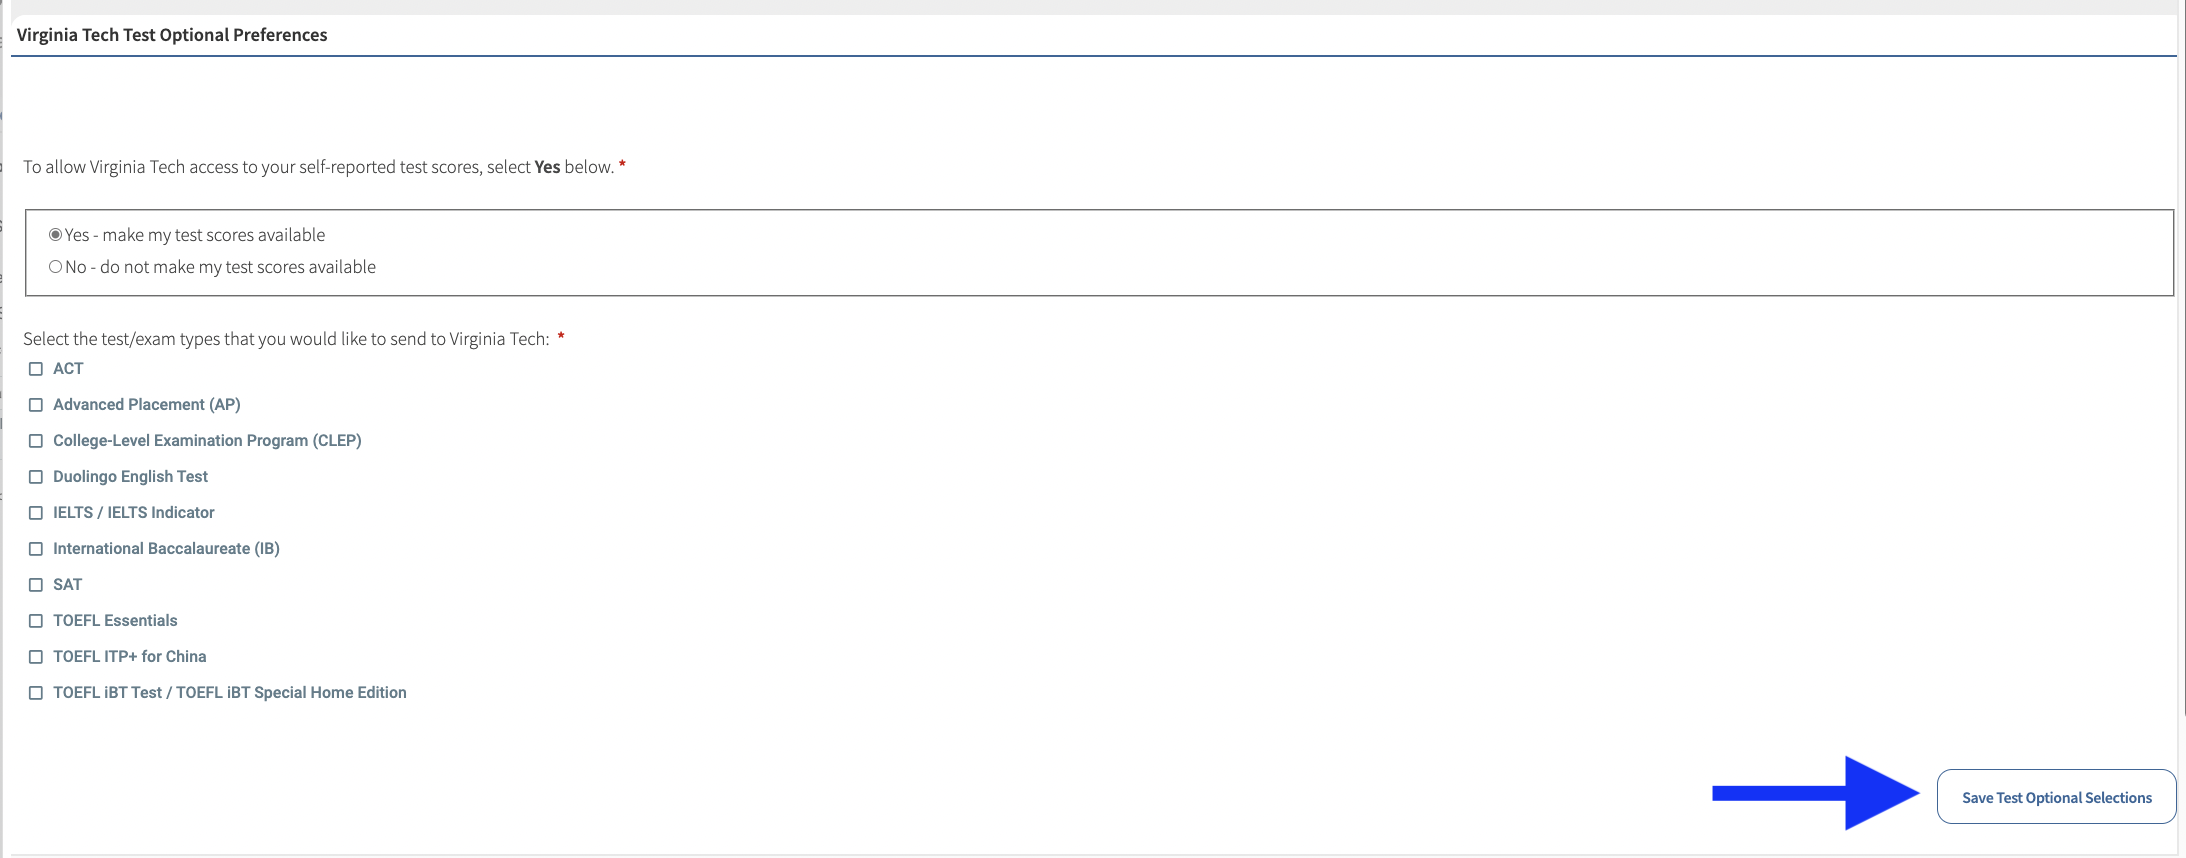Click the 'Select the test/exam types' prompt text
2186x858 pixels.
tap(286, 339)
